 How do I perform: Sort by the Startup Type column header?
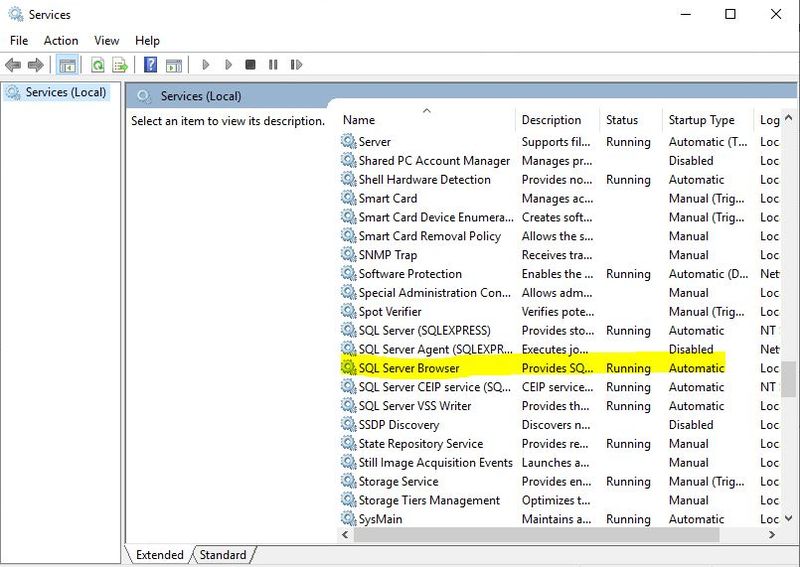(x=708, y=120)
